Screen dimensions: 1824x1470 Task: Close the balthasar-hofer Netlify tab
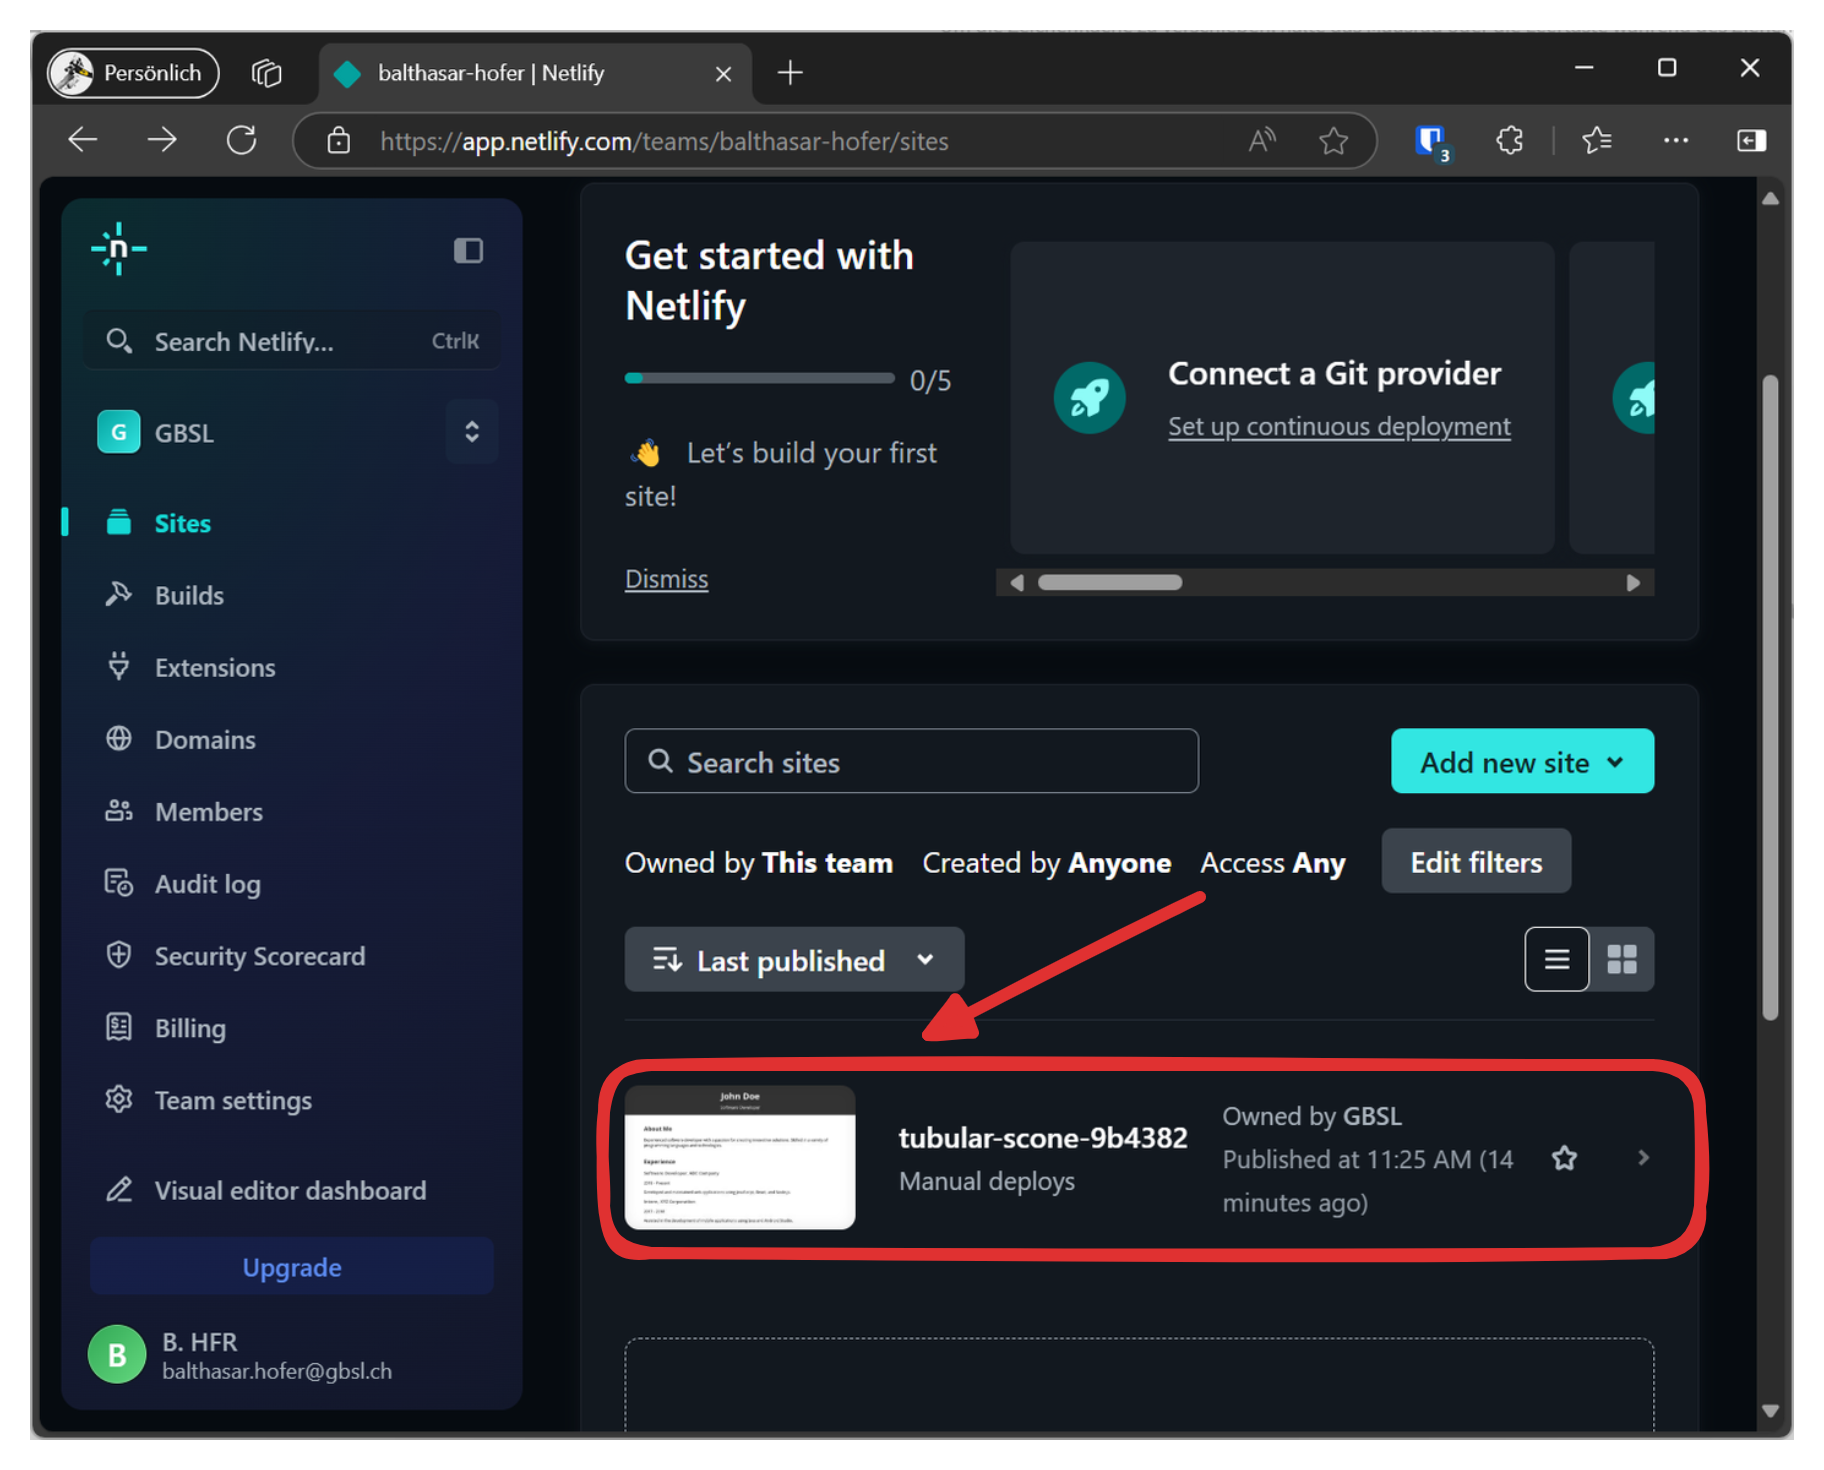pyautogui.click(x=723, y=73)
